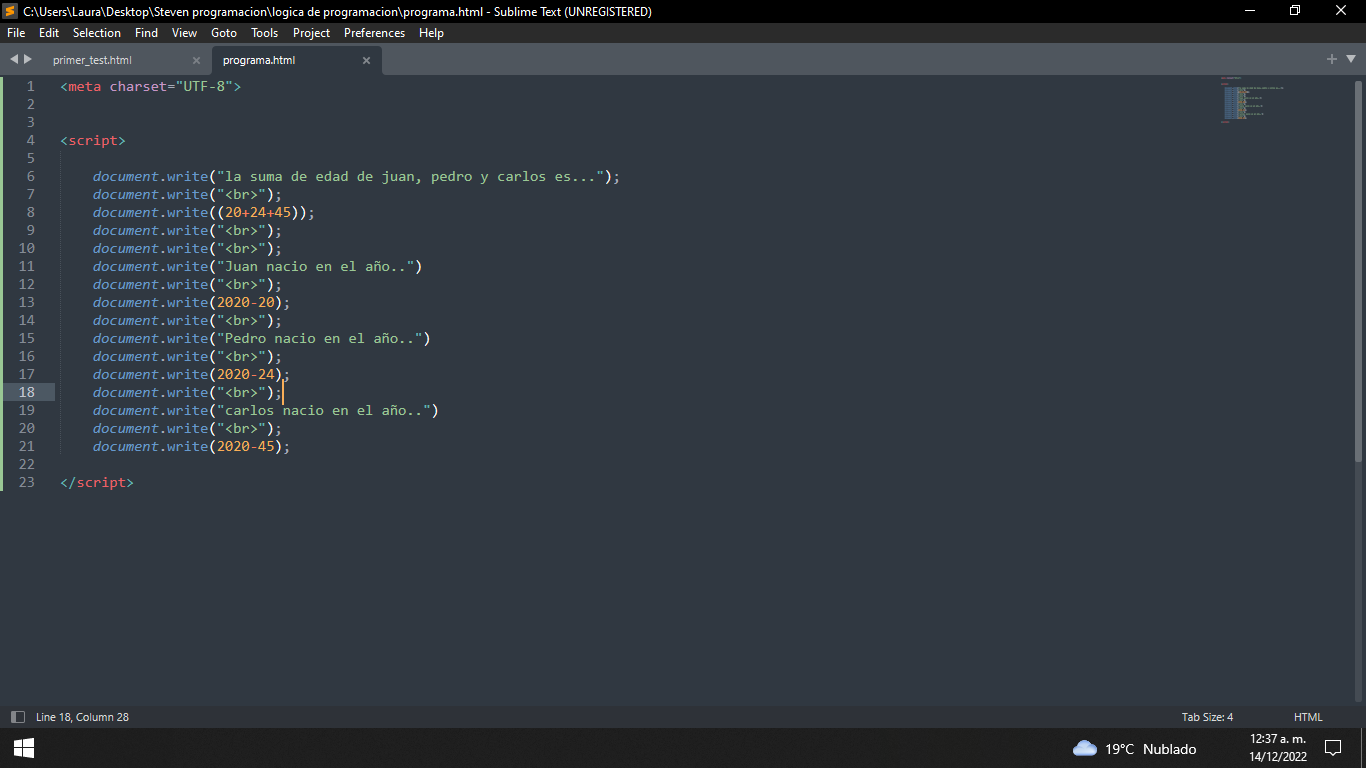Open Tab Size: 4 indentation options
The image size is (1366, 768).
pos(1207,717)
